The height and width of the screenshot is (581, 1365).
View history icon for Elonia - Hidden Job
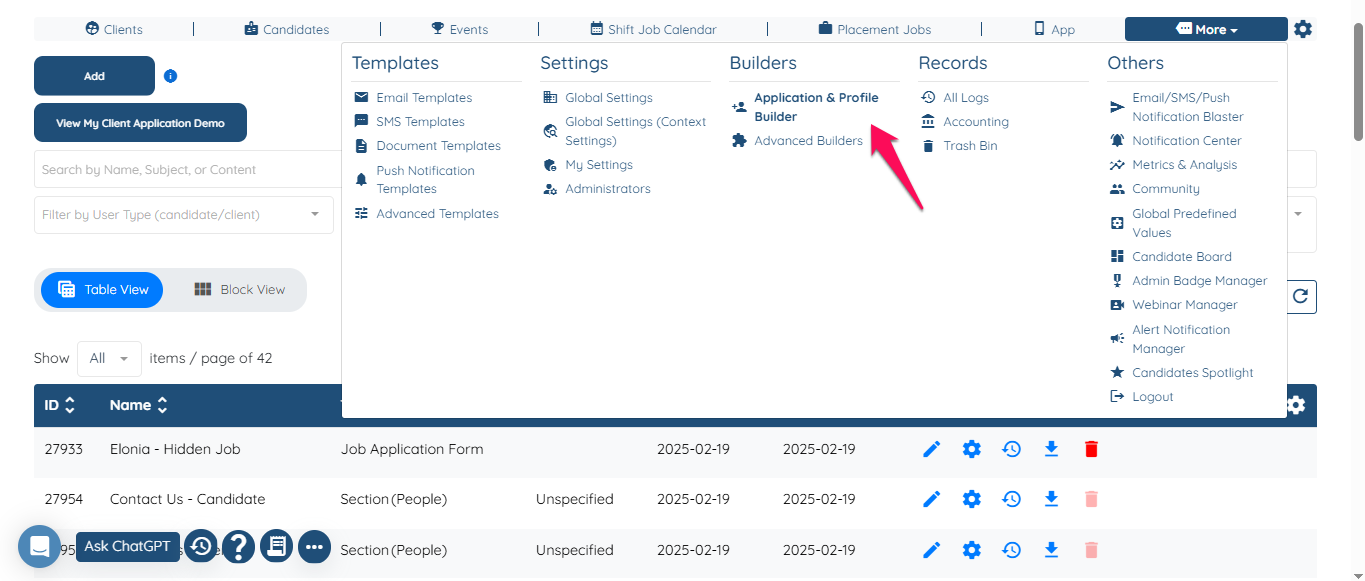(x=1011, y=449)
